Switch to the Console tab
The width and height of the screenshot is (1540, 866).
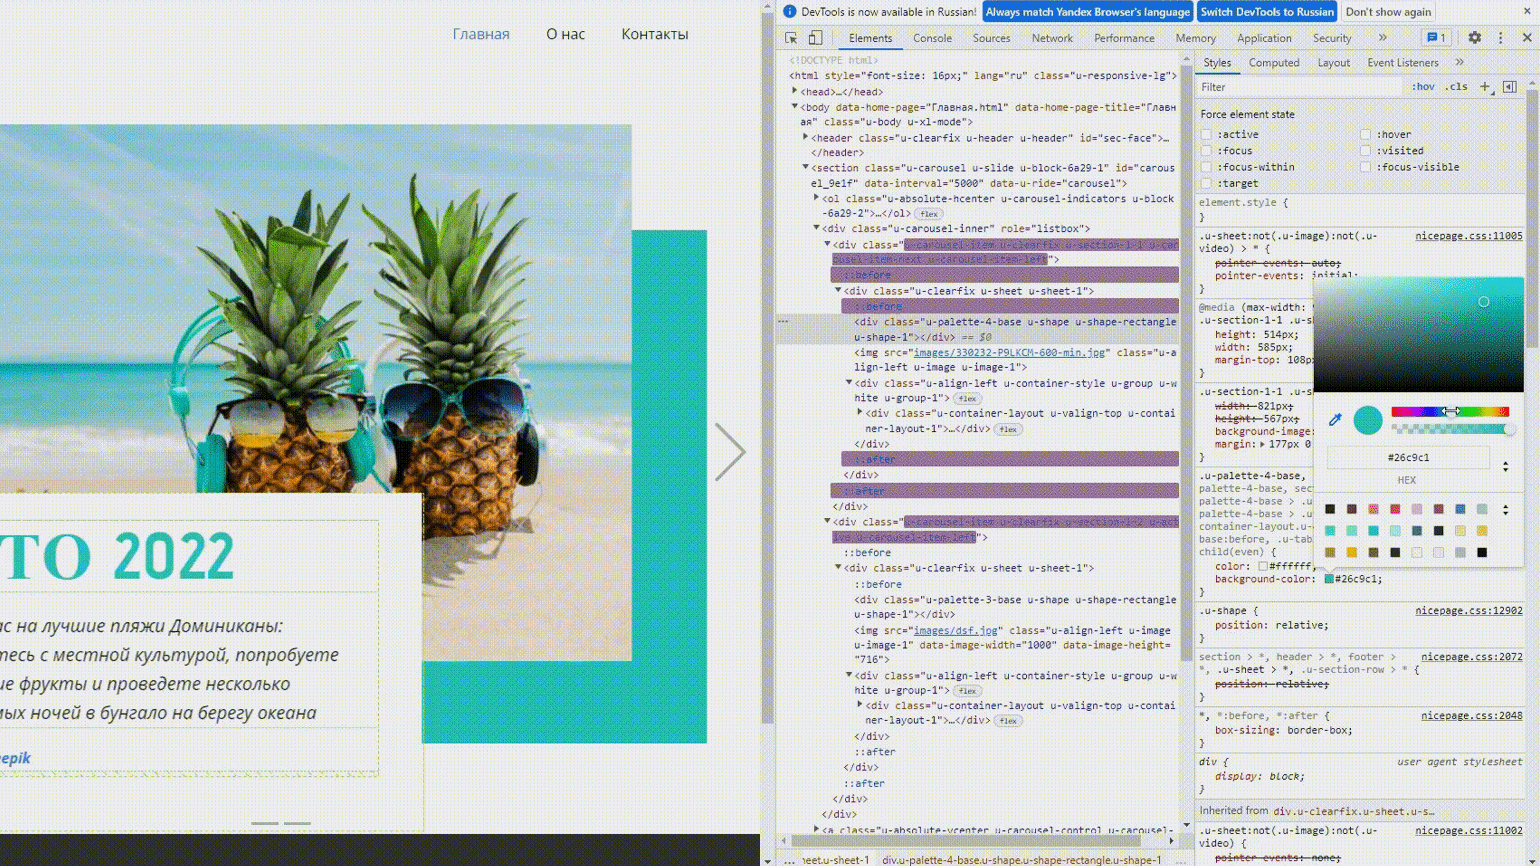click(x=932, y=38)
